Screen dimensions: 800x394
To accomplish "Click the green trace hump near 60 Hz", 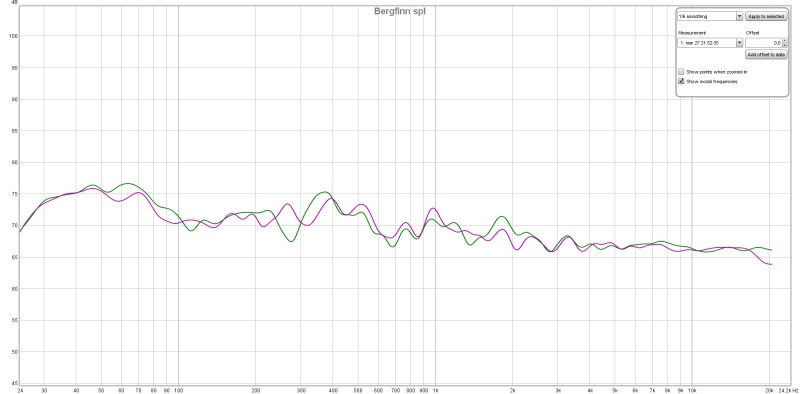I will coord(128,183).
